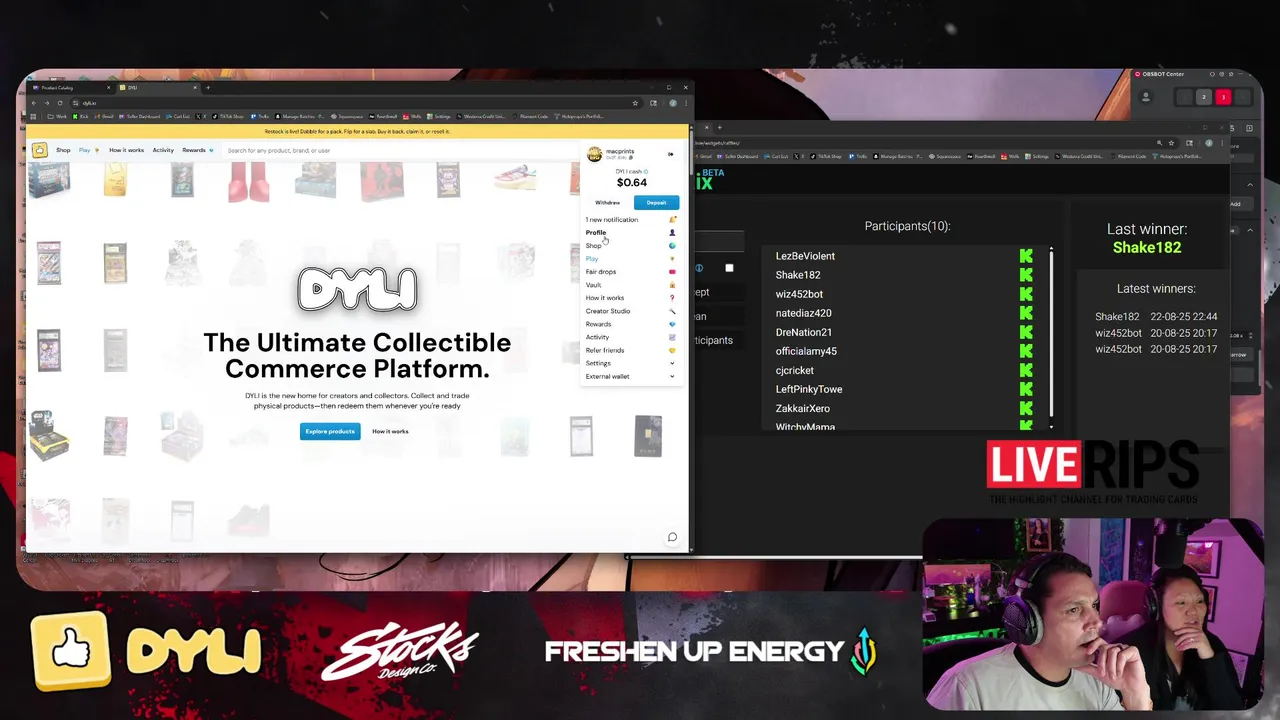Click the DYLI logo icon in the navbar

point(39,150)
